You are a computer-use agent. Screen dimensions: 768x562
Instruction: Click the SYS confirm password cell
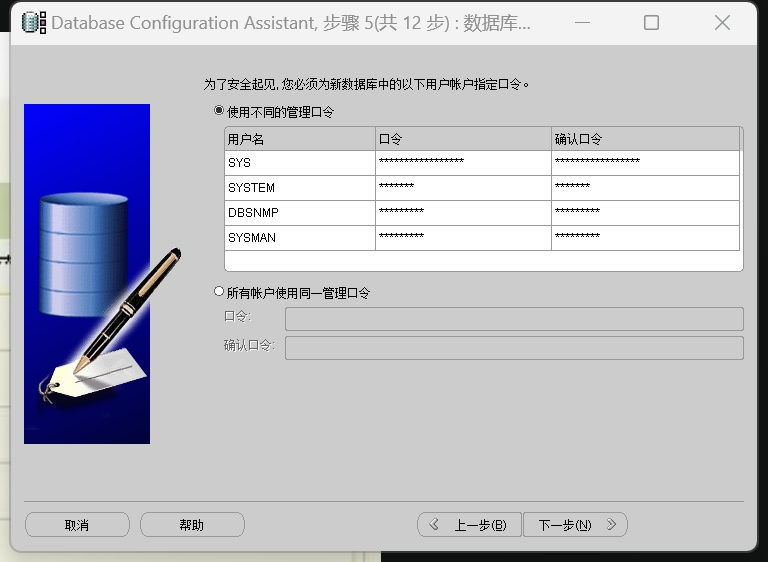(x=646, y=163)
